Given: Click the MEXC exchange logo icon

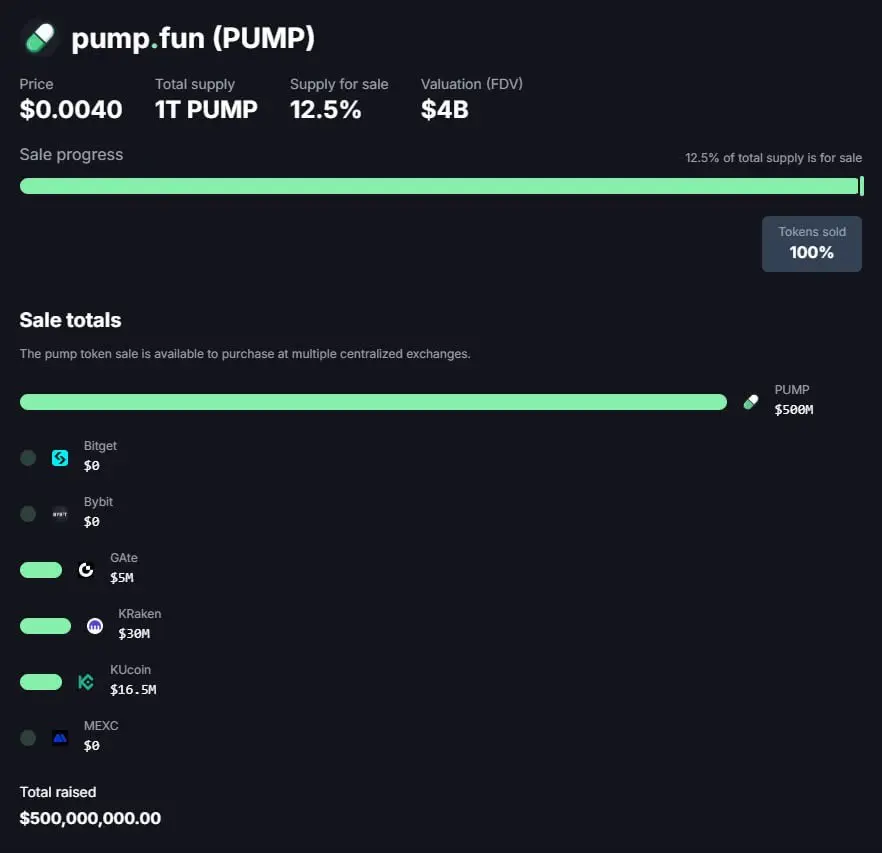Looking at the screenshot, I should (60, 738).
